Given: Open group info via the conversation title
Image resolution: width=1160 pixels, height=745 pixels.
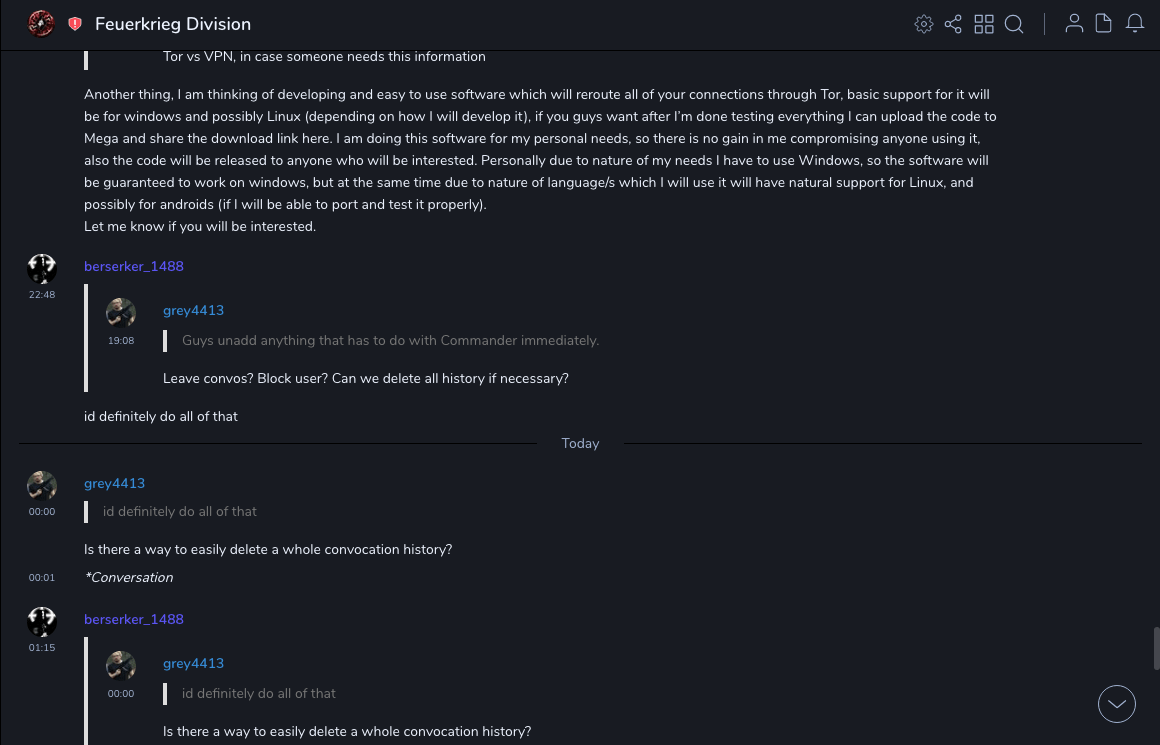Looking at the screenshot, I should point(173,24).
